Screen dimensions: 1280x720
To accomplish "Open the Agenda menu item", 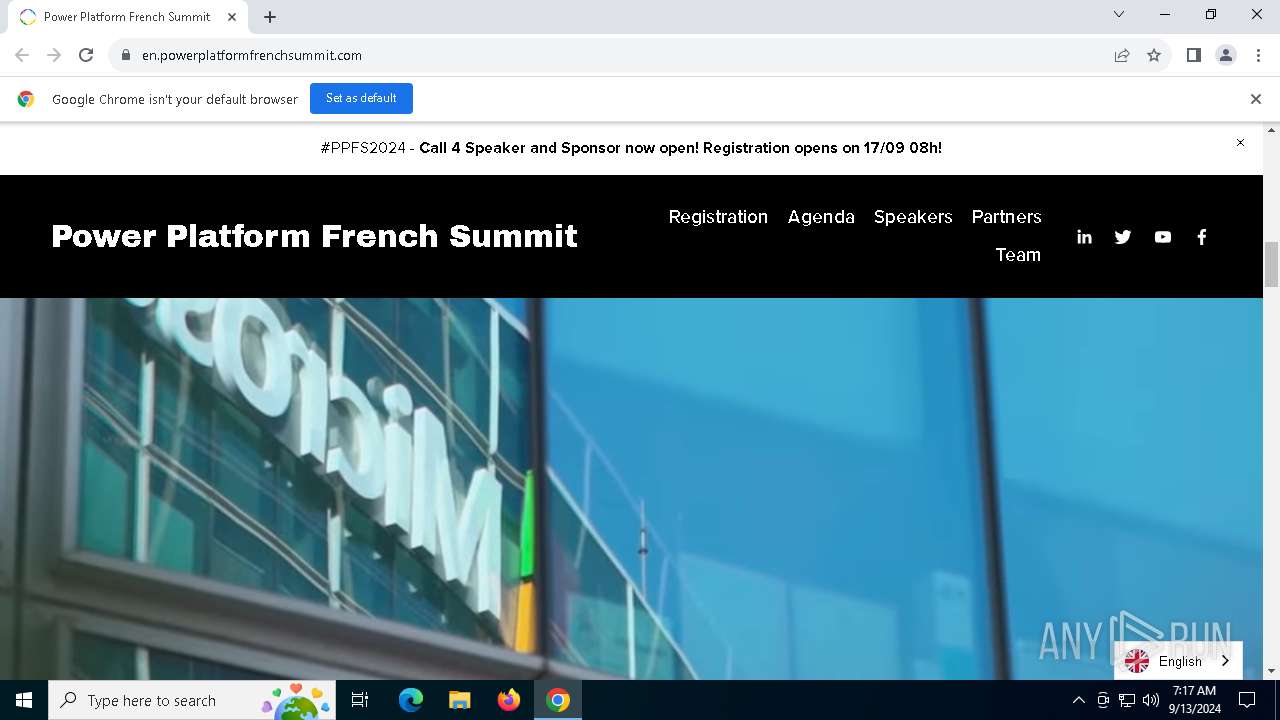I will [821, 217].
